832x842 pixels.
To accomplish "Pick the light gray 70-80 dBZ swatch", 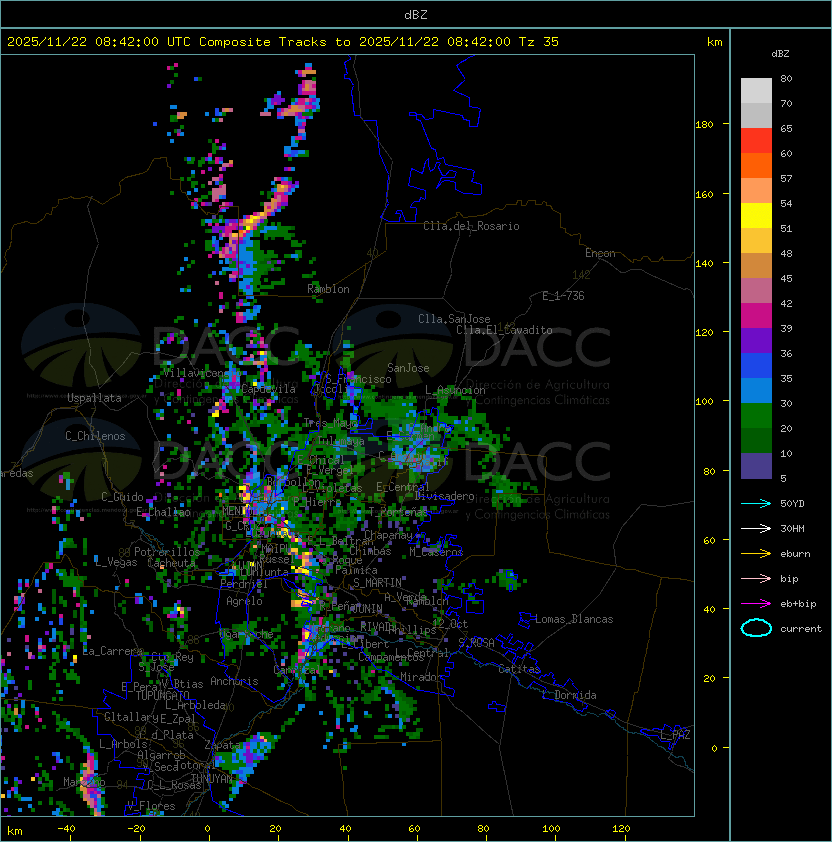I will [x=756, y=91].
